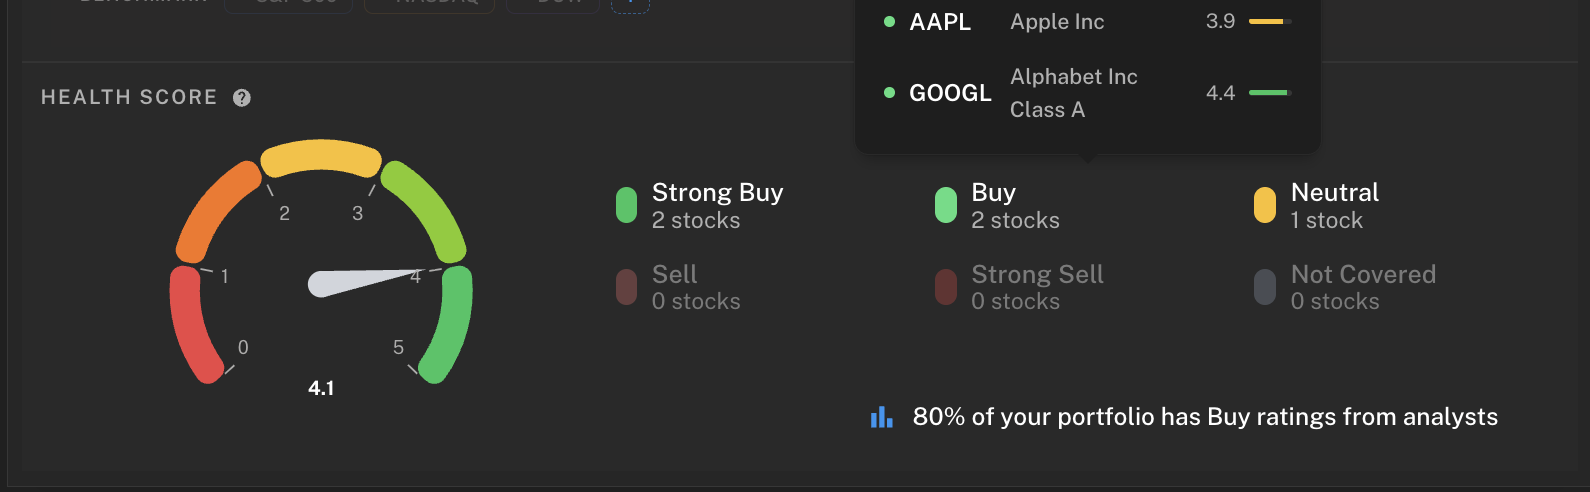Viewport: 1590px width, 492px height.
Task: Click the Strong Sell pill icon
Action: [945, 287]
